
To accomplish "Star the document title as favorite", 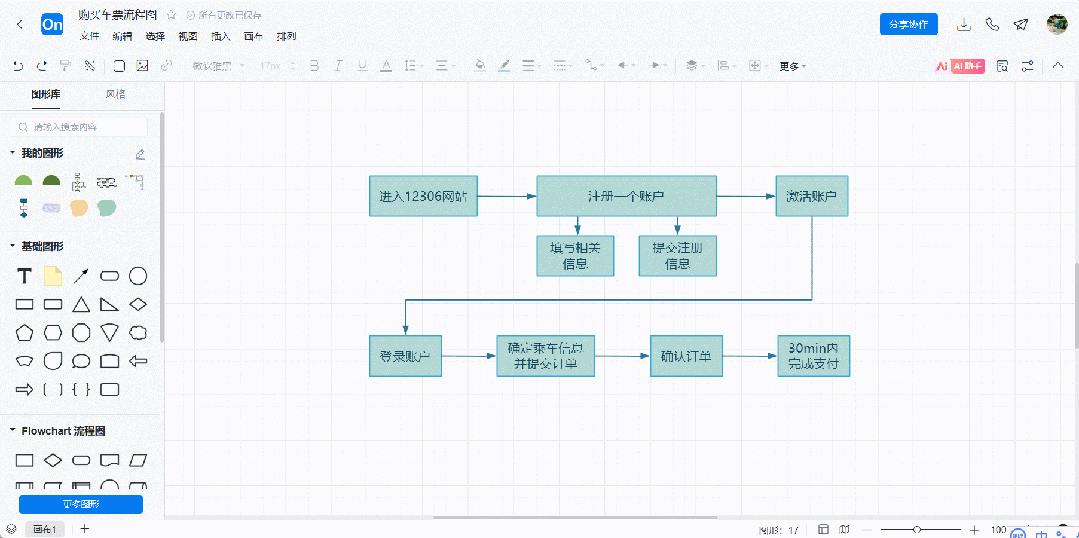I will (171, 14).
